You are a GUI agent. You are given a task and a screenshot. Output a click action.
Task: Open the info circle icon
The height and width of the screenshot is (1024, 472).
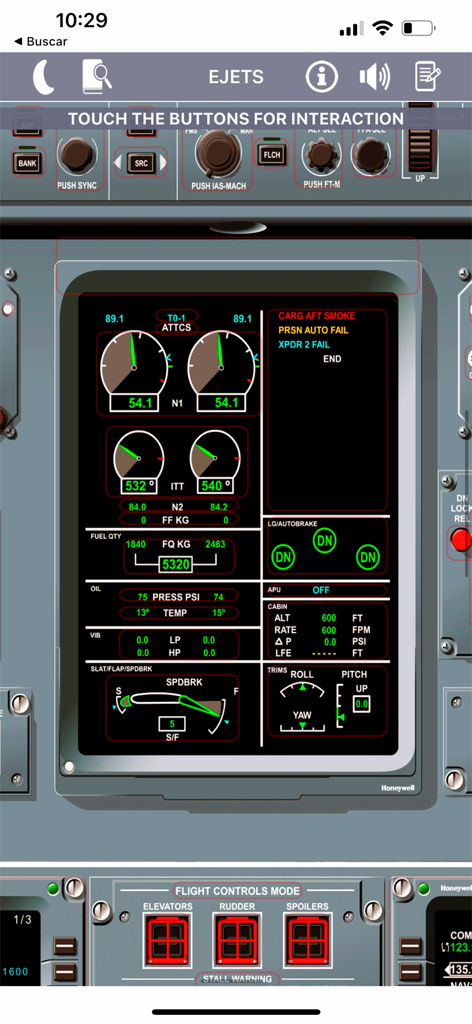point(321,78)
